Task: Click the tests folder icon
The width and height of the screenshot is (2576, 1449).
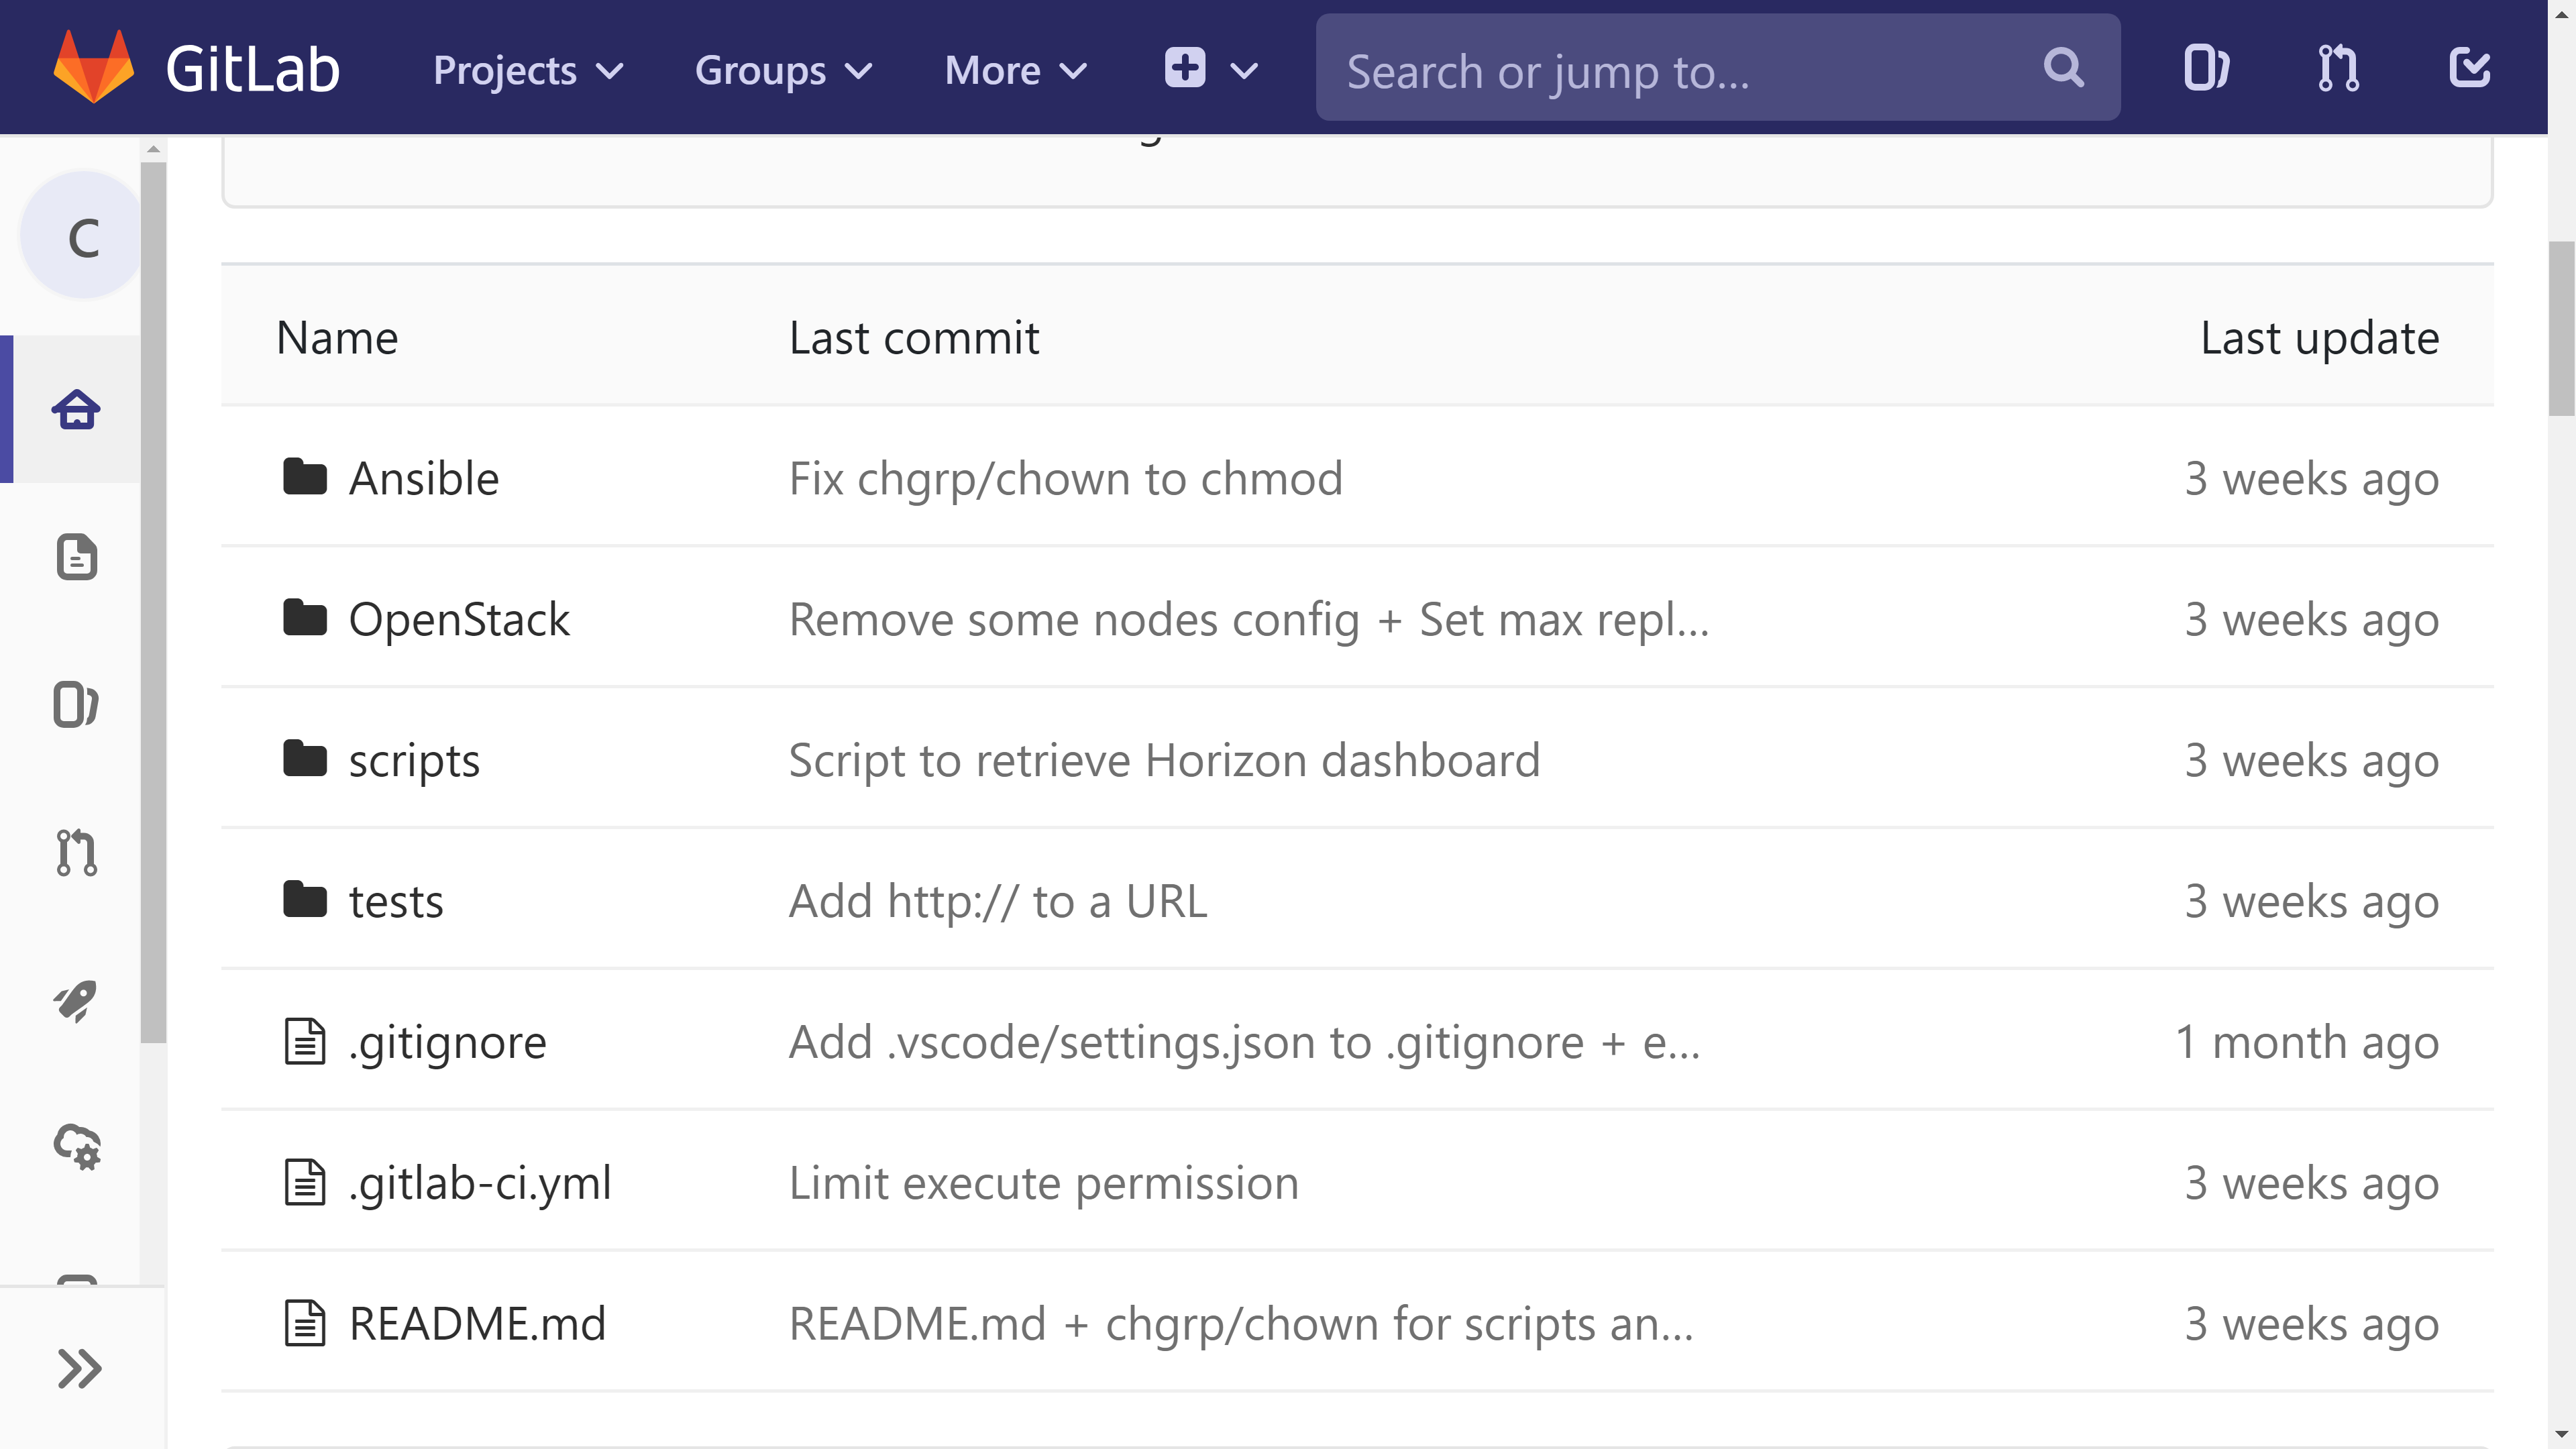Action: [304, 900]
